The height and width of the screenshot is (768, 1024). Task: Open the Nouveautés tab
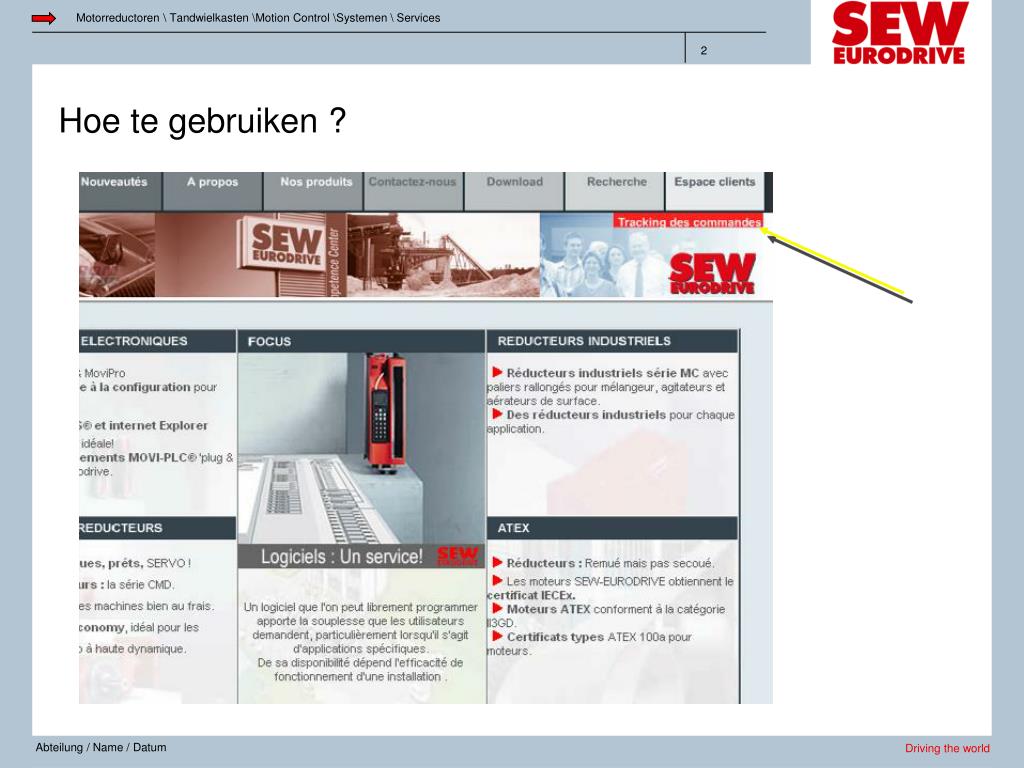click(120, 191)
